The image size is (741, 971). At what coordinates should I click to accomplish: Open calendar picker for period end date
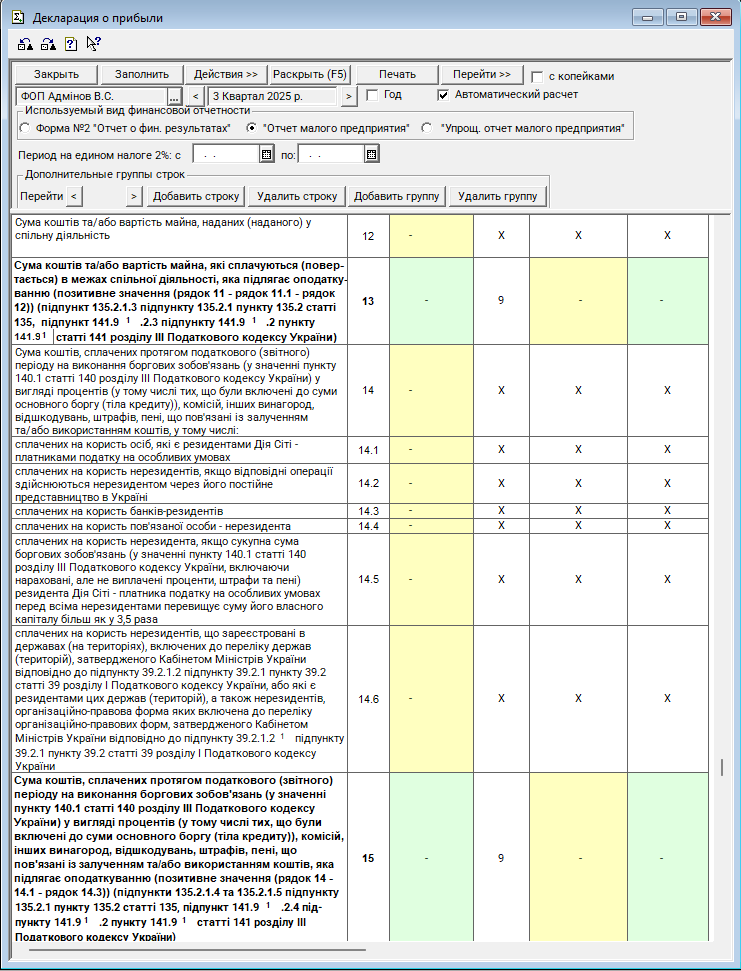[x=371, y=154]
